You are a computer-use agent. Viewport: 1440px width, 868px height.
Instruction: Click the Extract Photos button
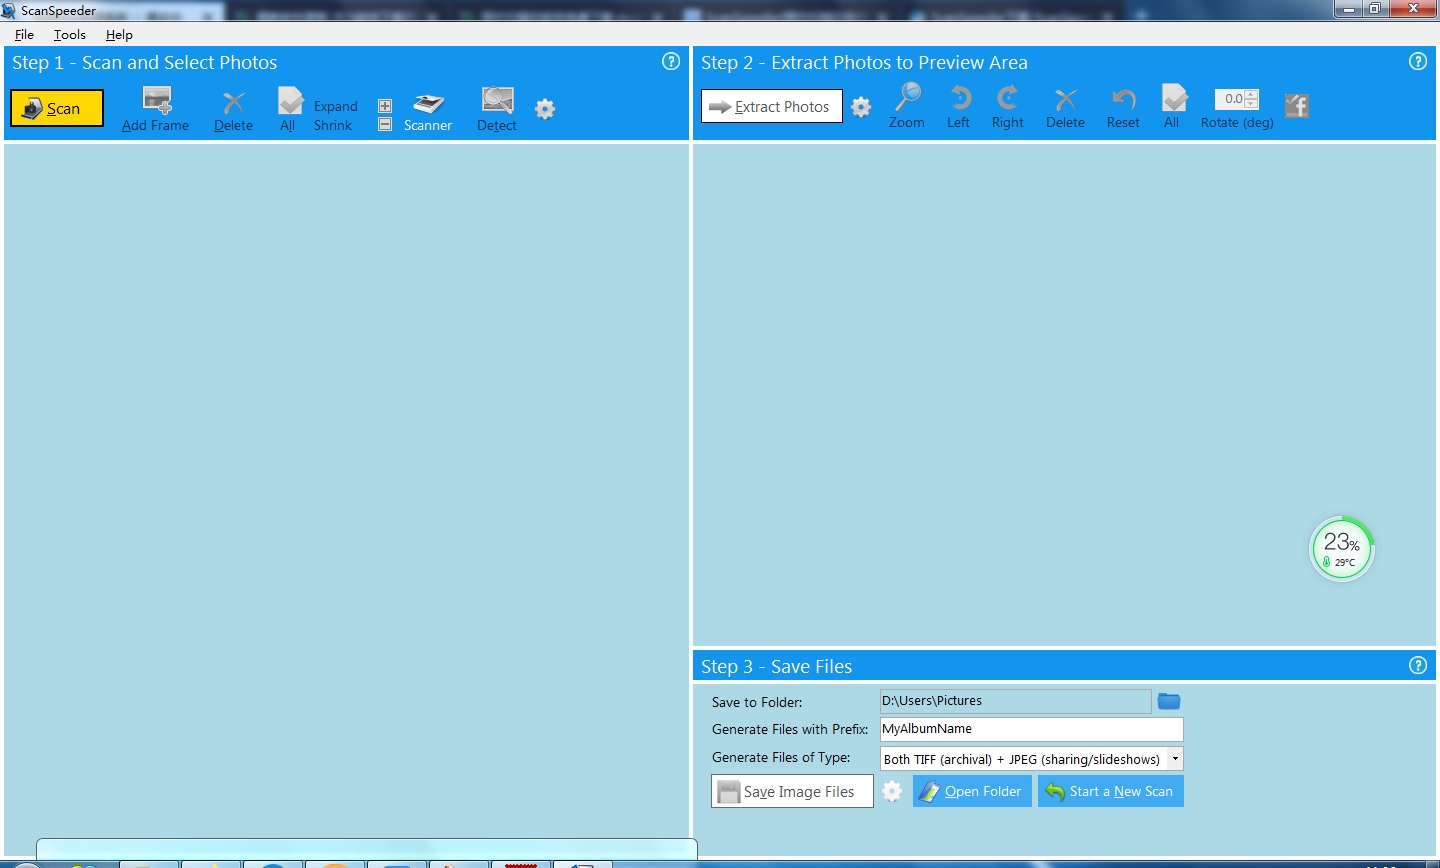pos(771,107)
